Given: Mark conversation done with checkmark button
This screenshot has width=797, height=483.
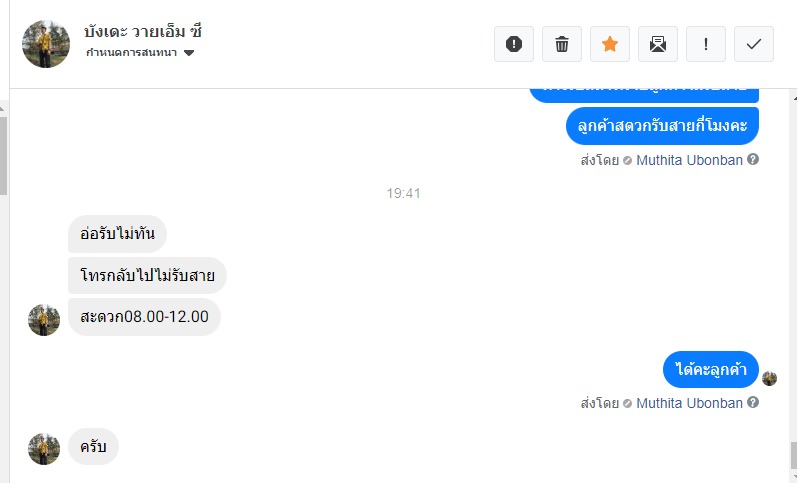Looking at the screenshot, I should coord(754,44).
